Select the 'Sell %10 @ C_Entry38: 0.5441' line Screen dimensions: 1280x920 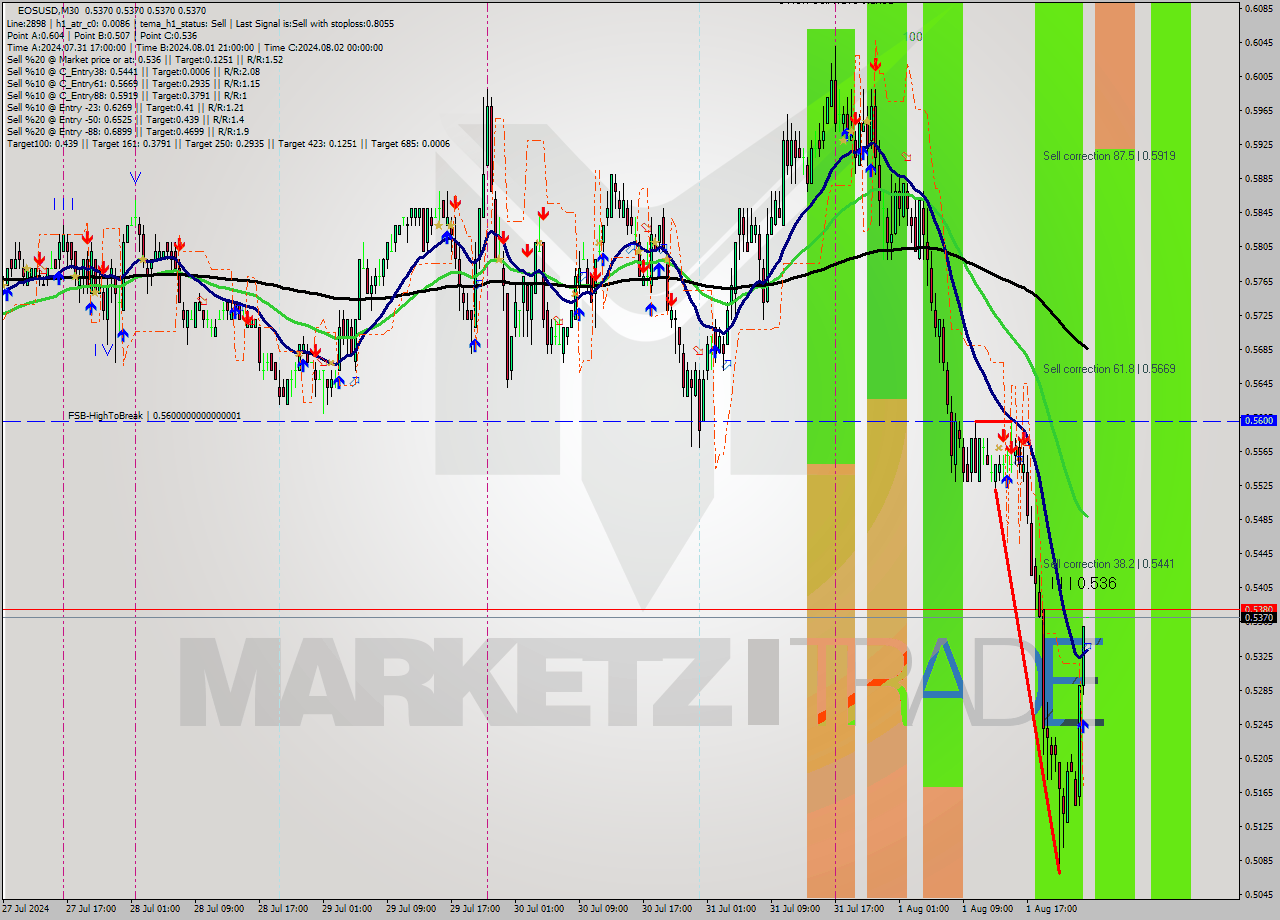click(133, 71)
